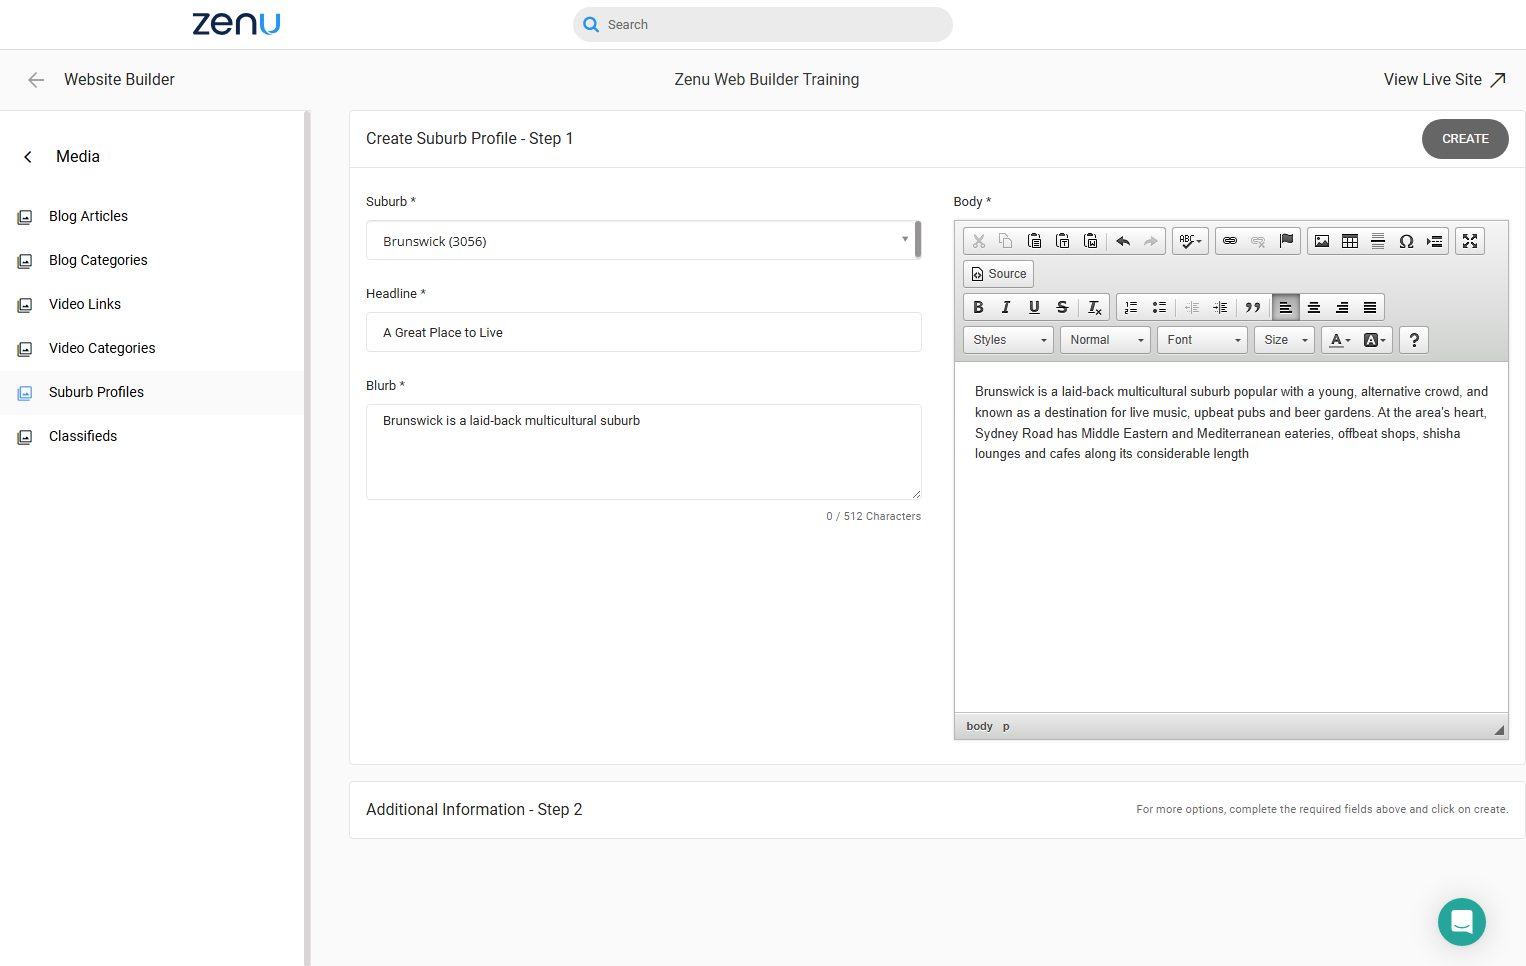Go back from Website Builder arrow
Screen dimensions: 1526x966
pyautogui.click(x=36, y=80)
